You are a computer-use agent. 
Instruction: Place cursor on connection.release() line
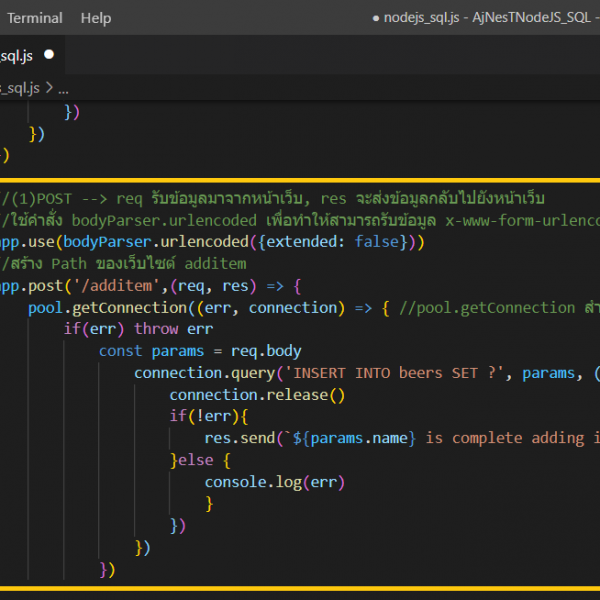(256, 395)
